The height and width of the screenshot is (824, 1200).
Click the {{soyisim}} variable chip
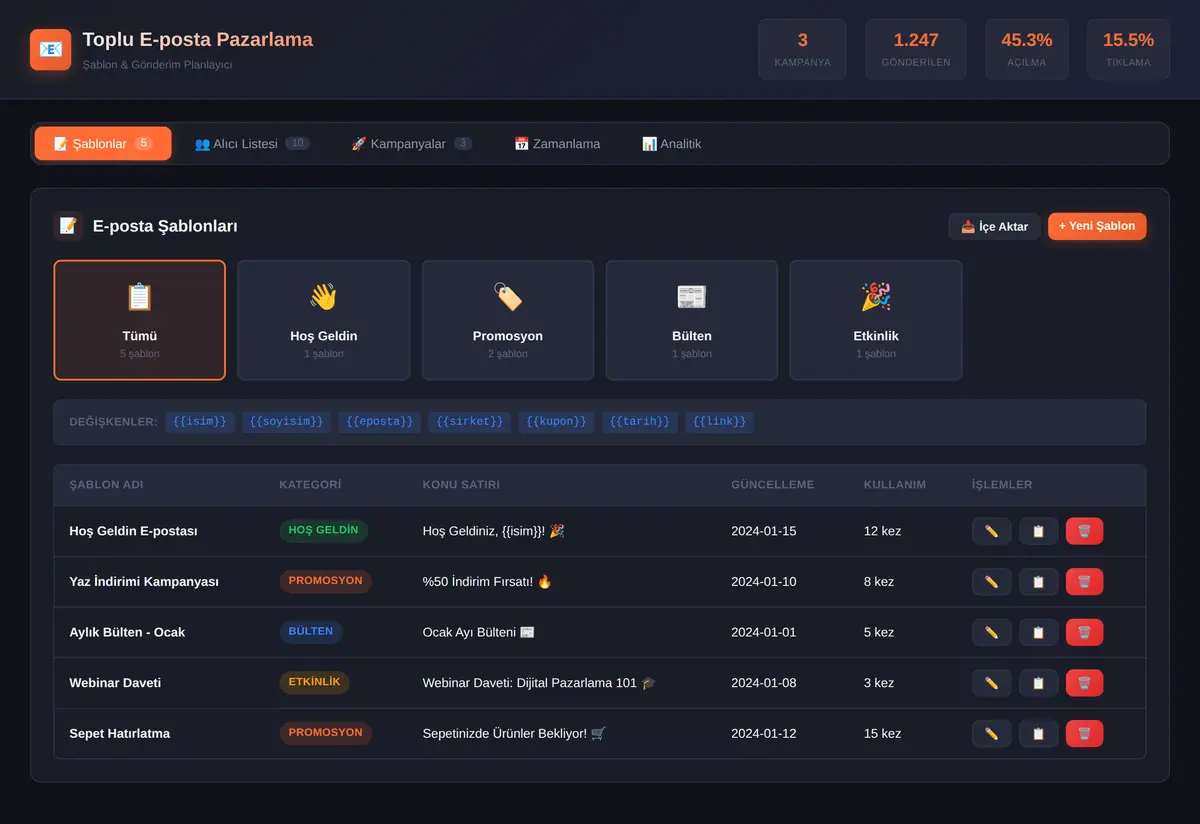point(287,422)
